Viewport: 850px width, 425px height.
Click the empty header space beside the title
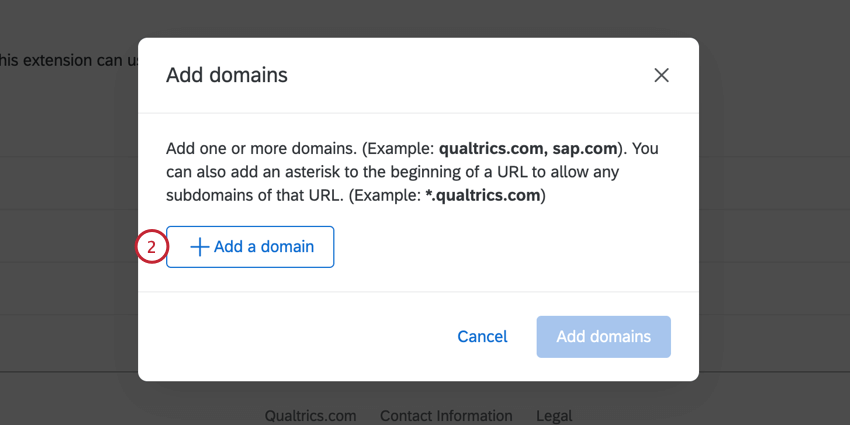[450, 75]
